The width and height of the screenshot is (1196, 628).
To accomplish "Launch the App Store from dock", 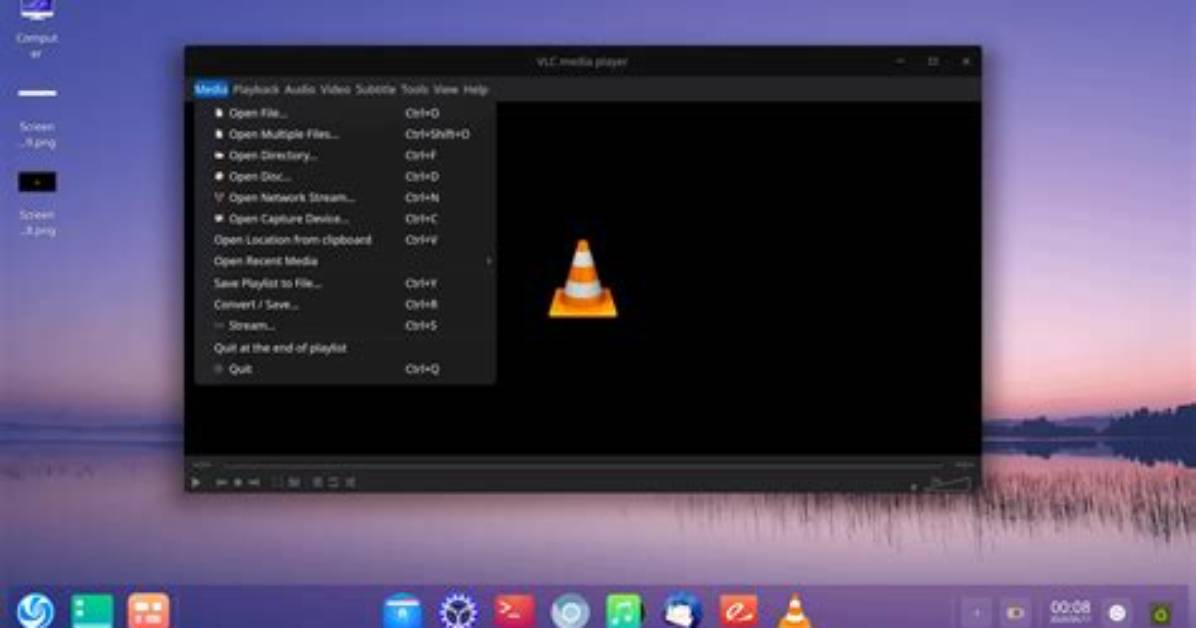I will (402, 611).
